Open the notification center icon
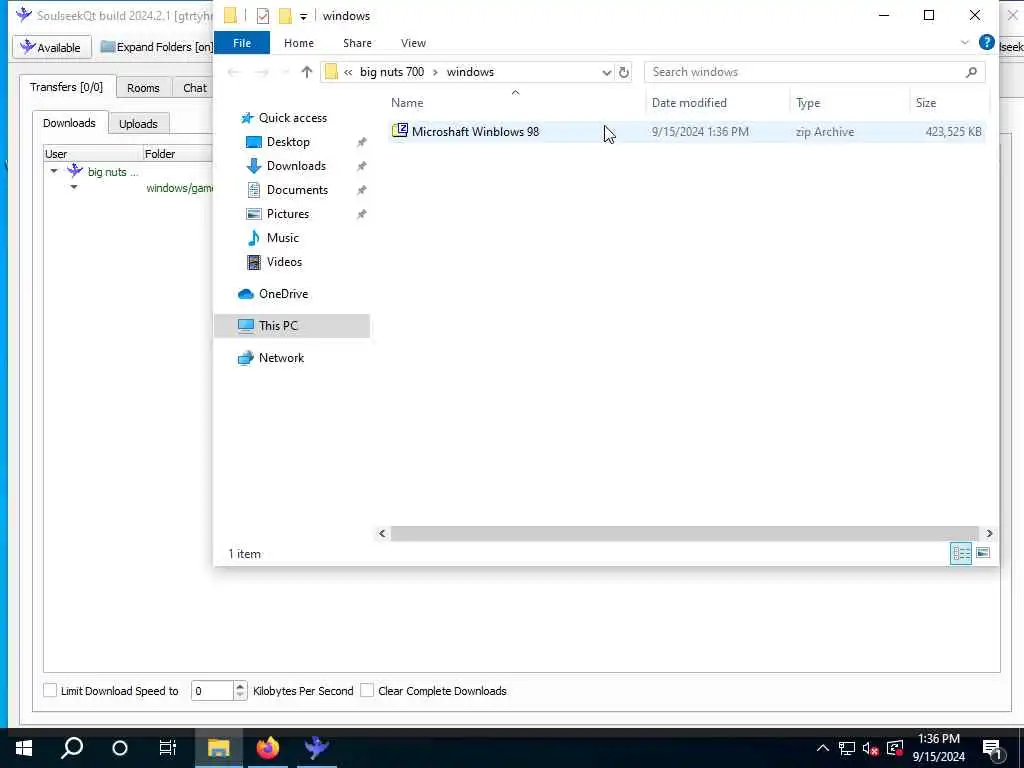The height and width of the screenshot is (768, 1024). tap(992, 748)
